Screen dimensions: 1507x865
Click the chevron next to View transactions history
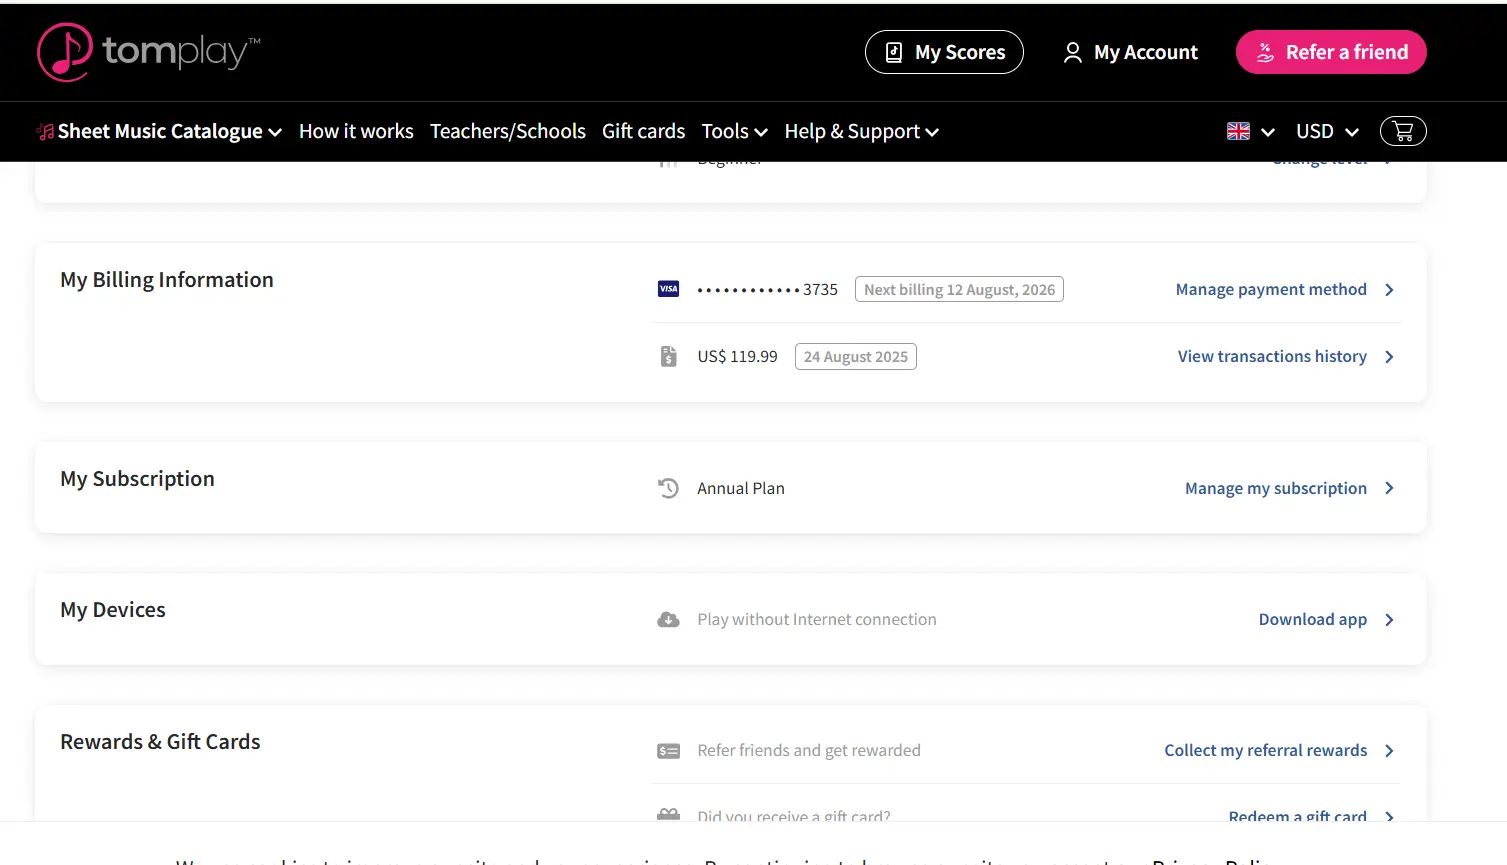[1389, 356]
